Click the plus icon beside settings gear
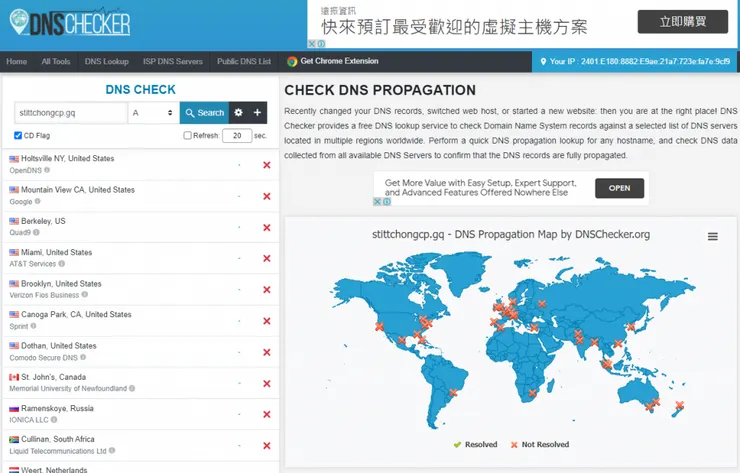The height and width of the screenshot is (473, 740). [257, 112]
